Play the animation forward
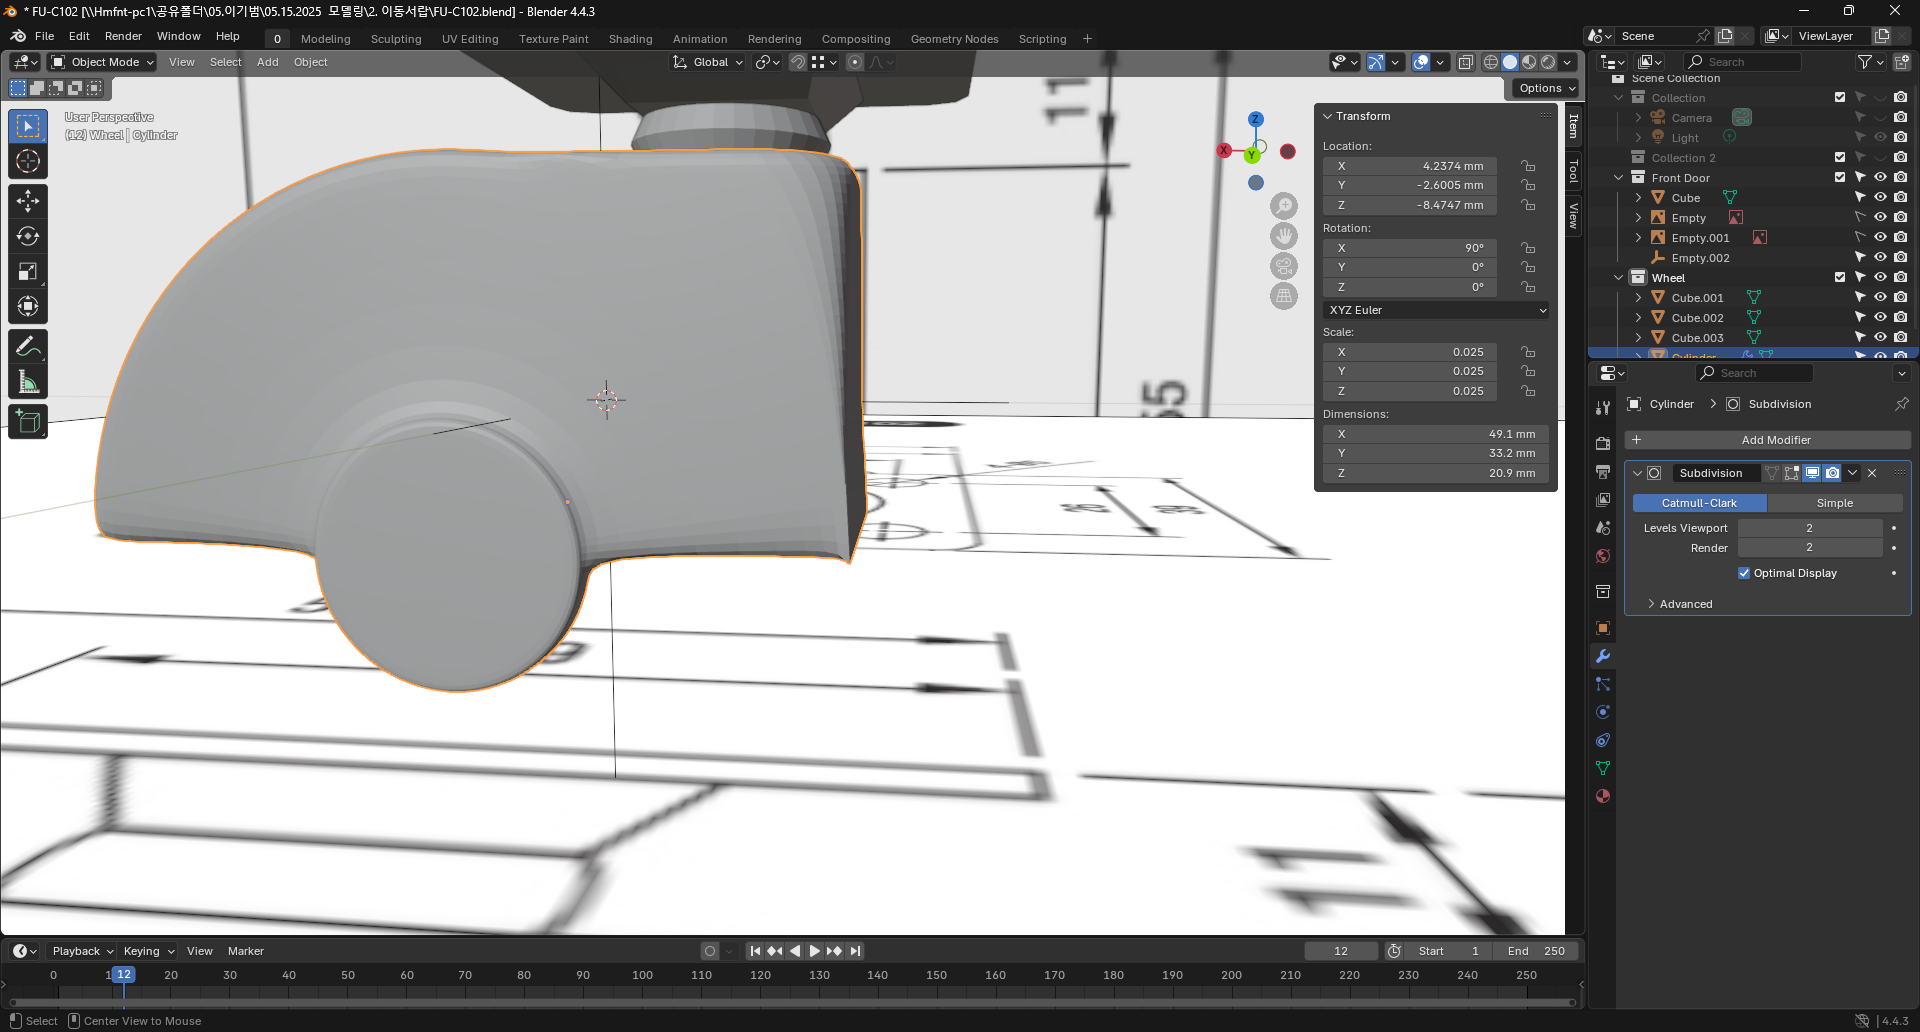The image size is (1920, 1032). point(815,951)
